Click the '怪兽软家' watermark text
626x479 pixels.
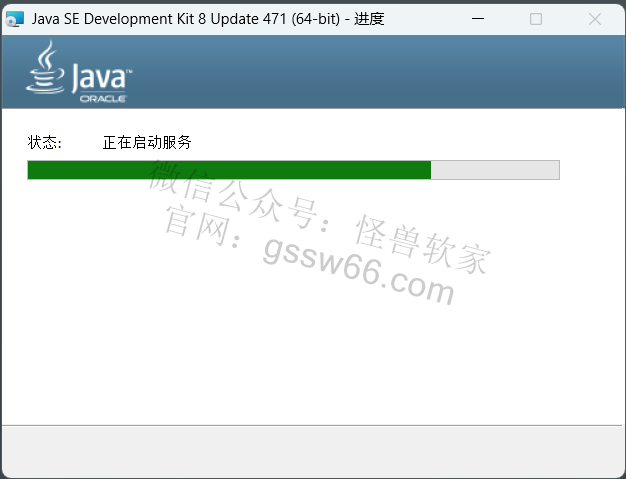422,244
